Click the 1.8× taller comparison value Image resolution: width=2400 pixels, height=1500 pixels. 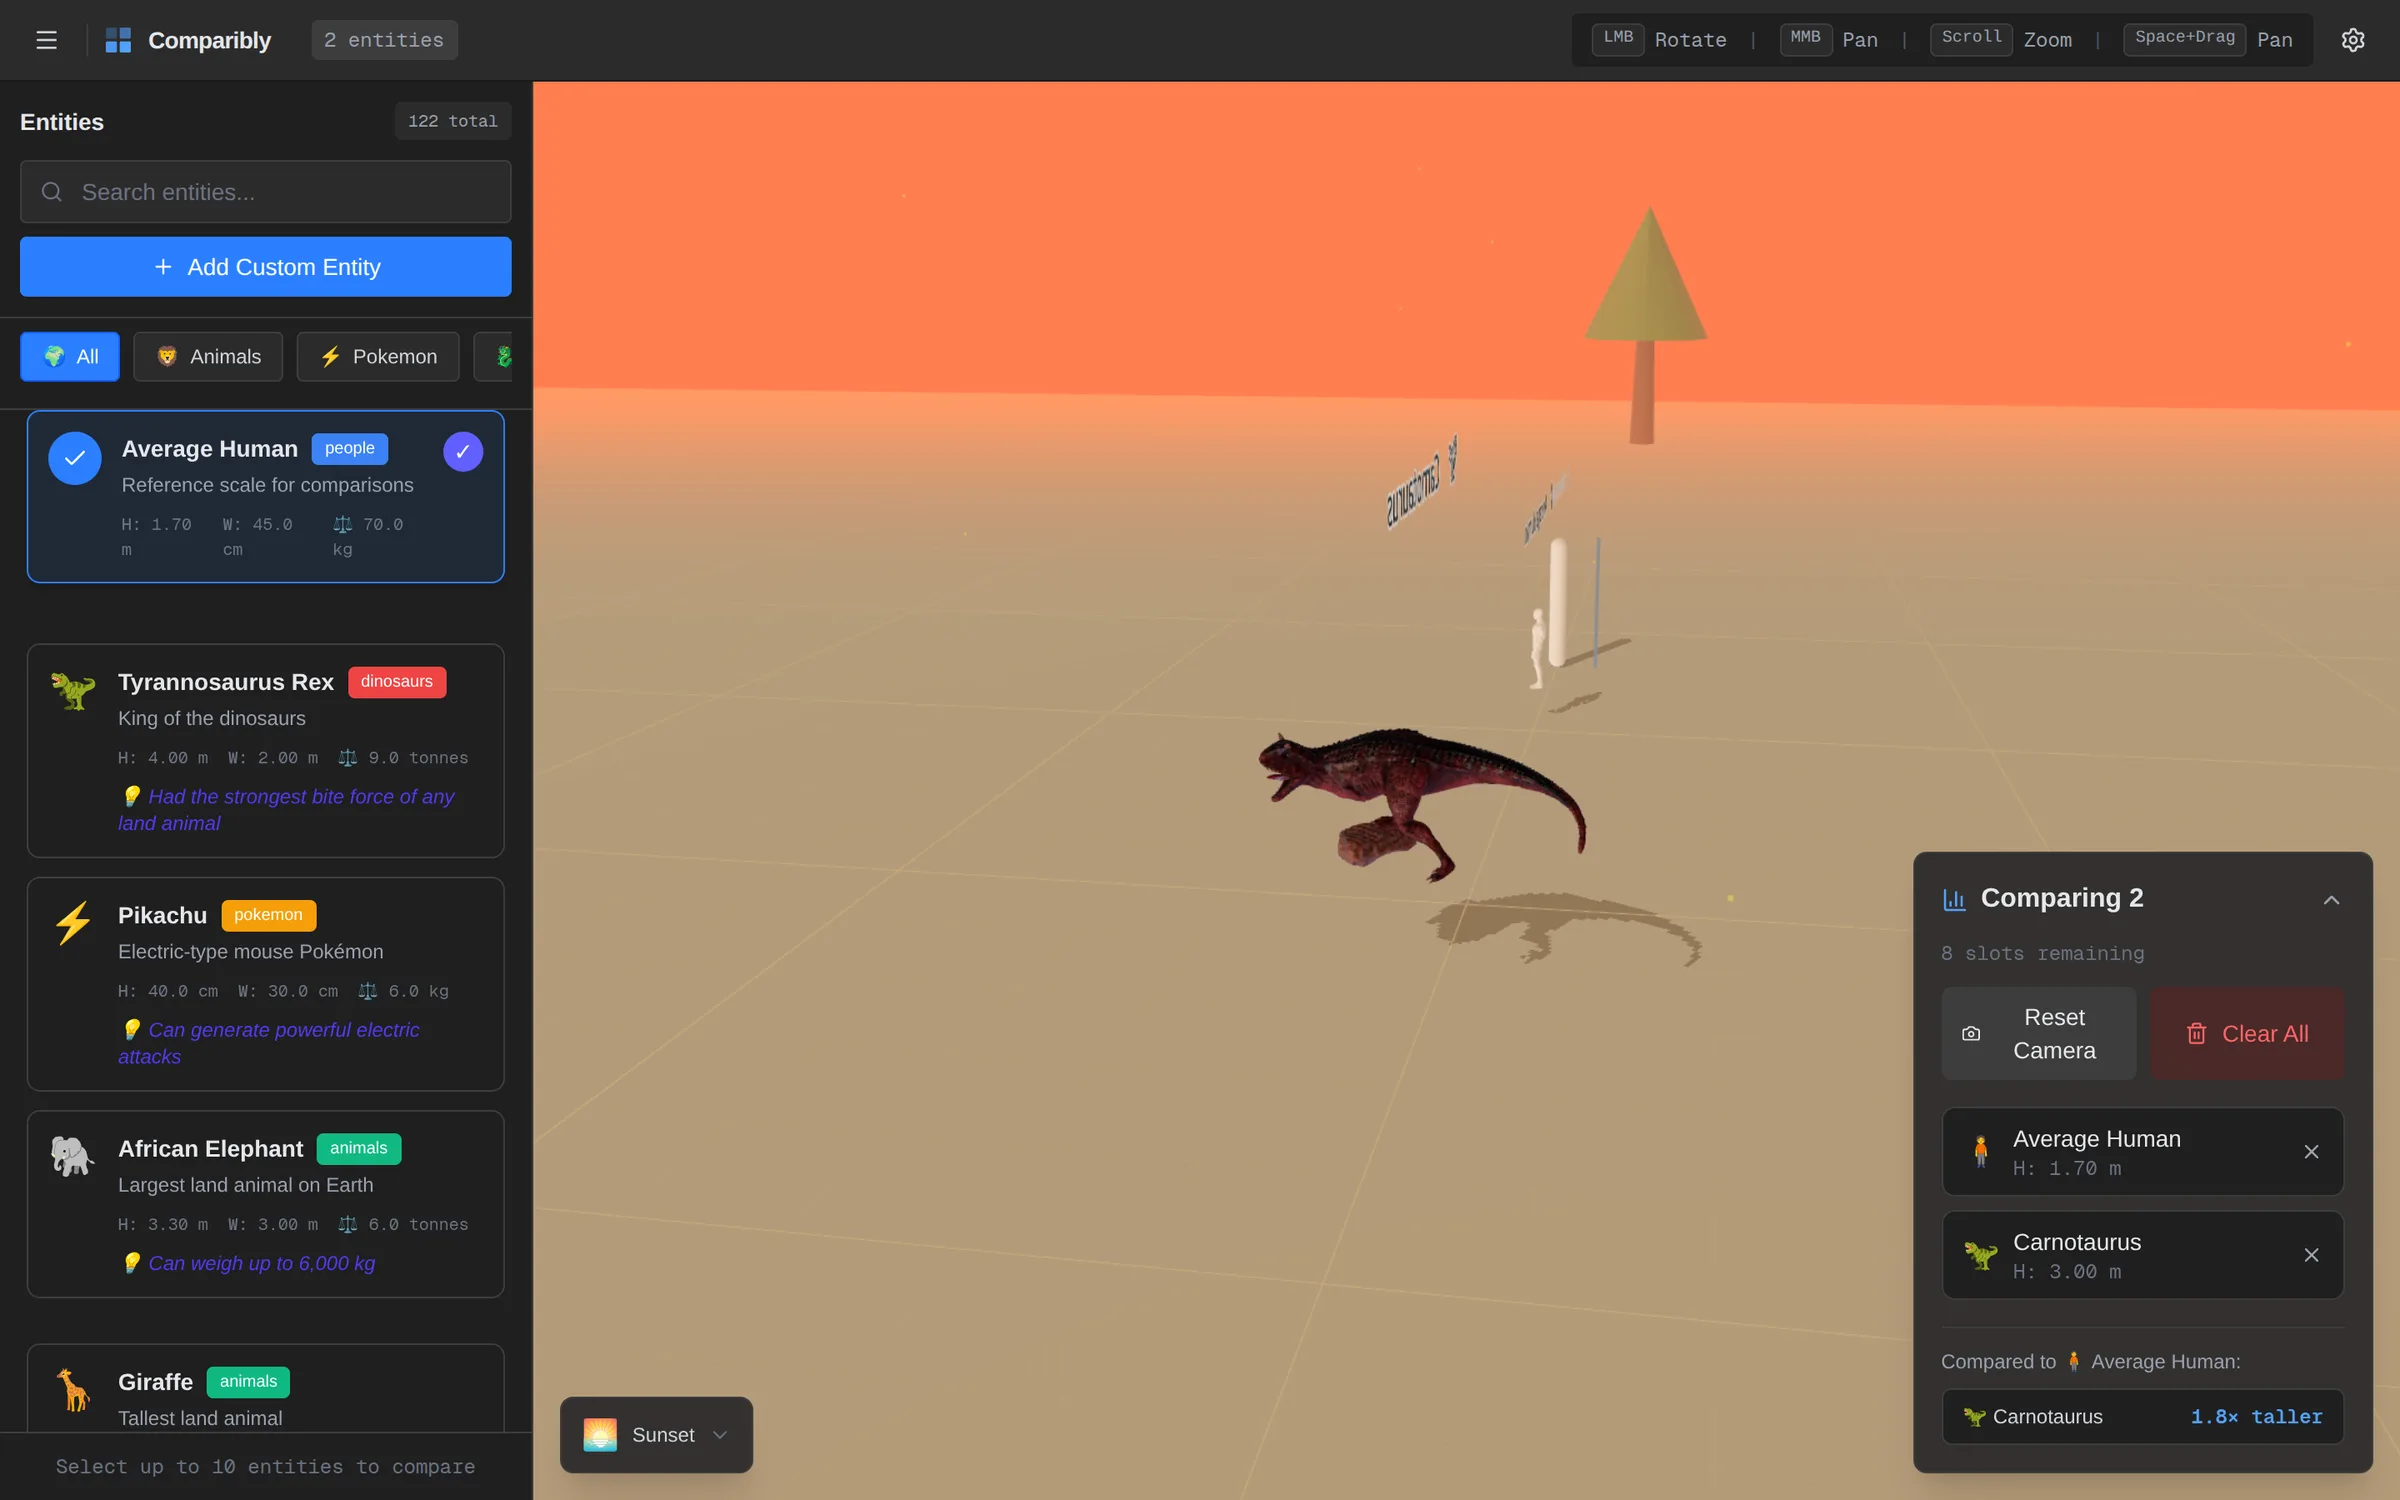[2256, 1417]
